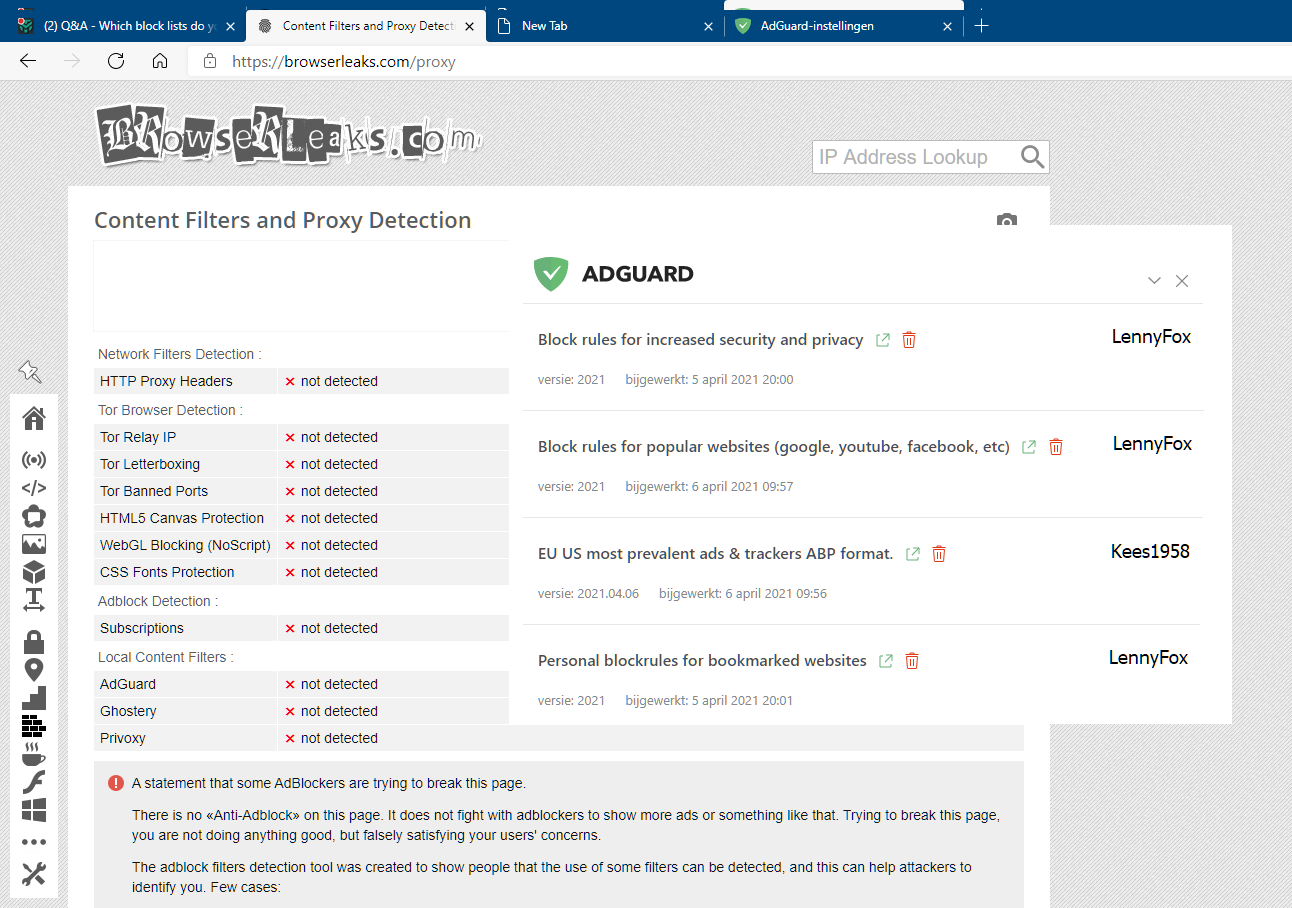Open the wrench and screwdriver tools icon
The width and height of the screenshot is (1292, 908).
(34, 874)
